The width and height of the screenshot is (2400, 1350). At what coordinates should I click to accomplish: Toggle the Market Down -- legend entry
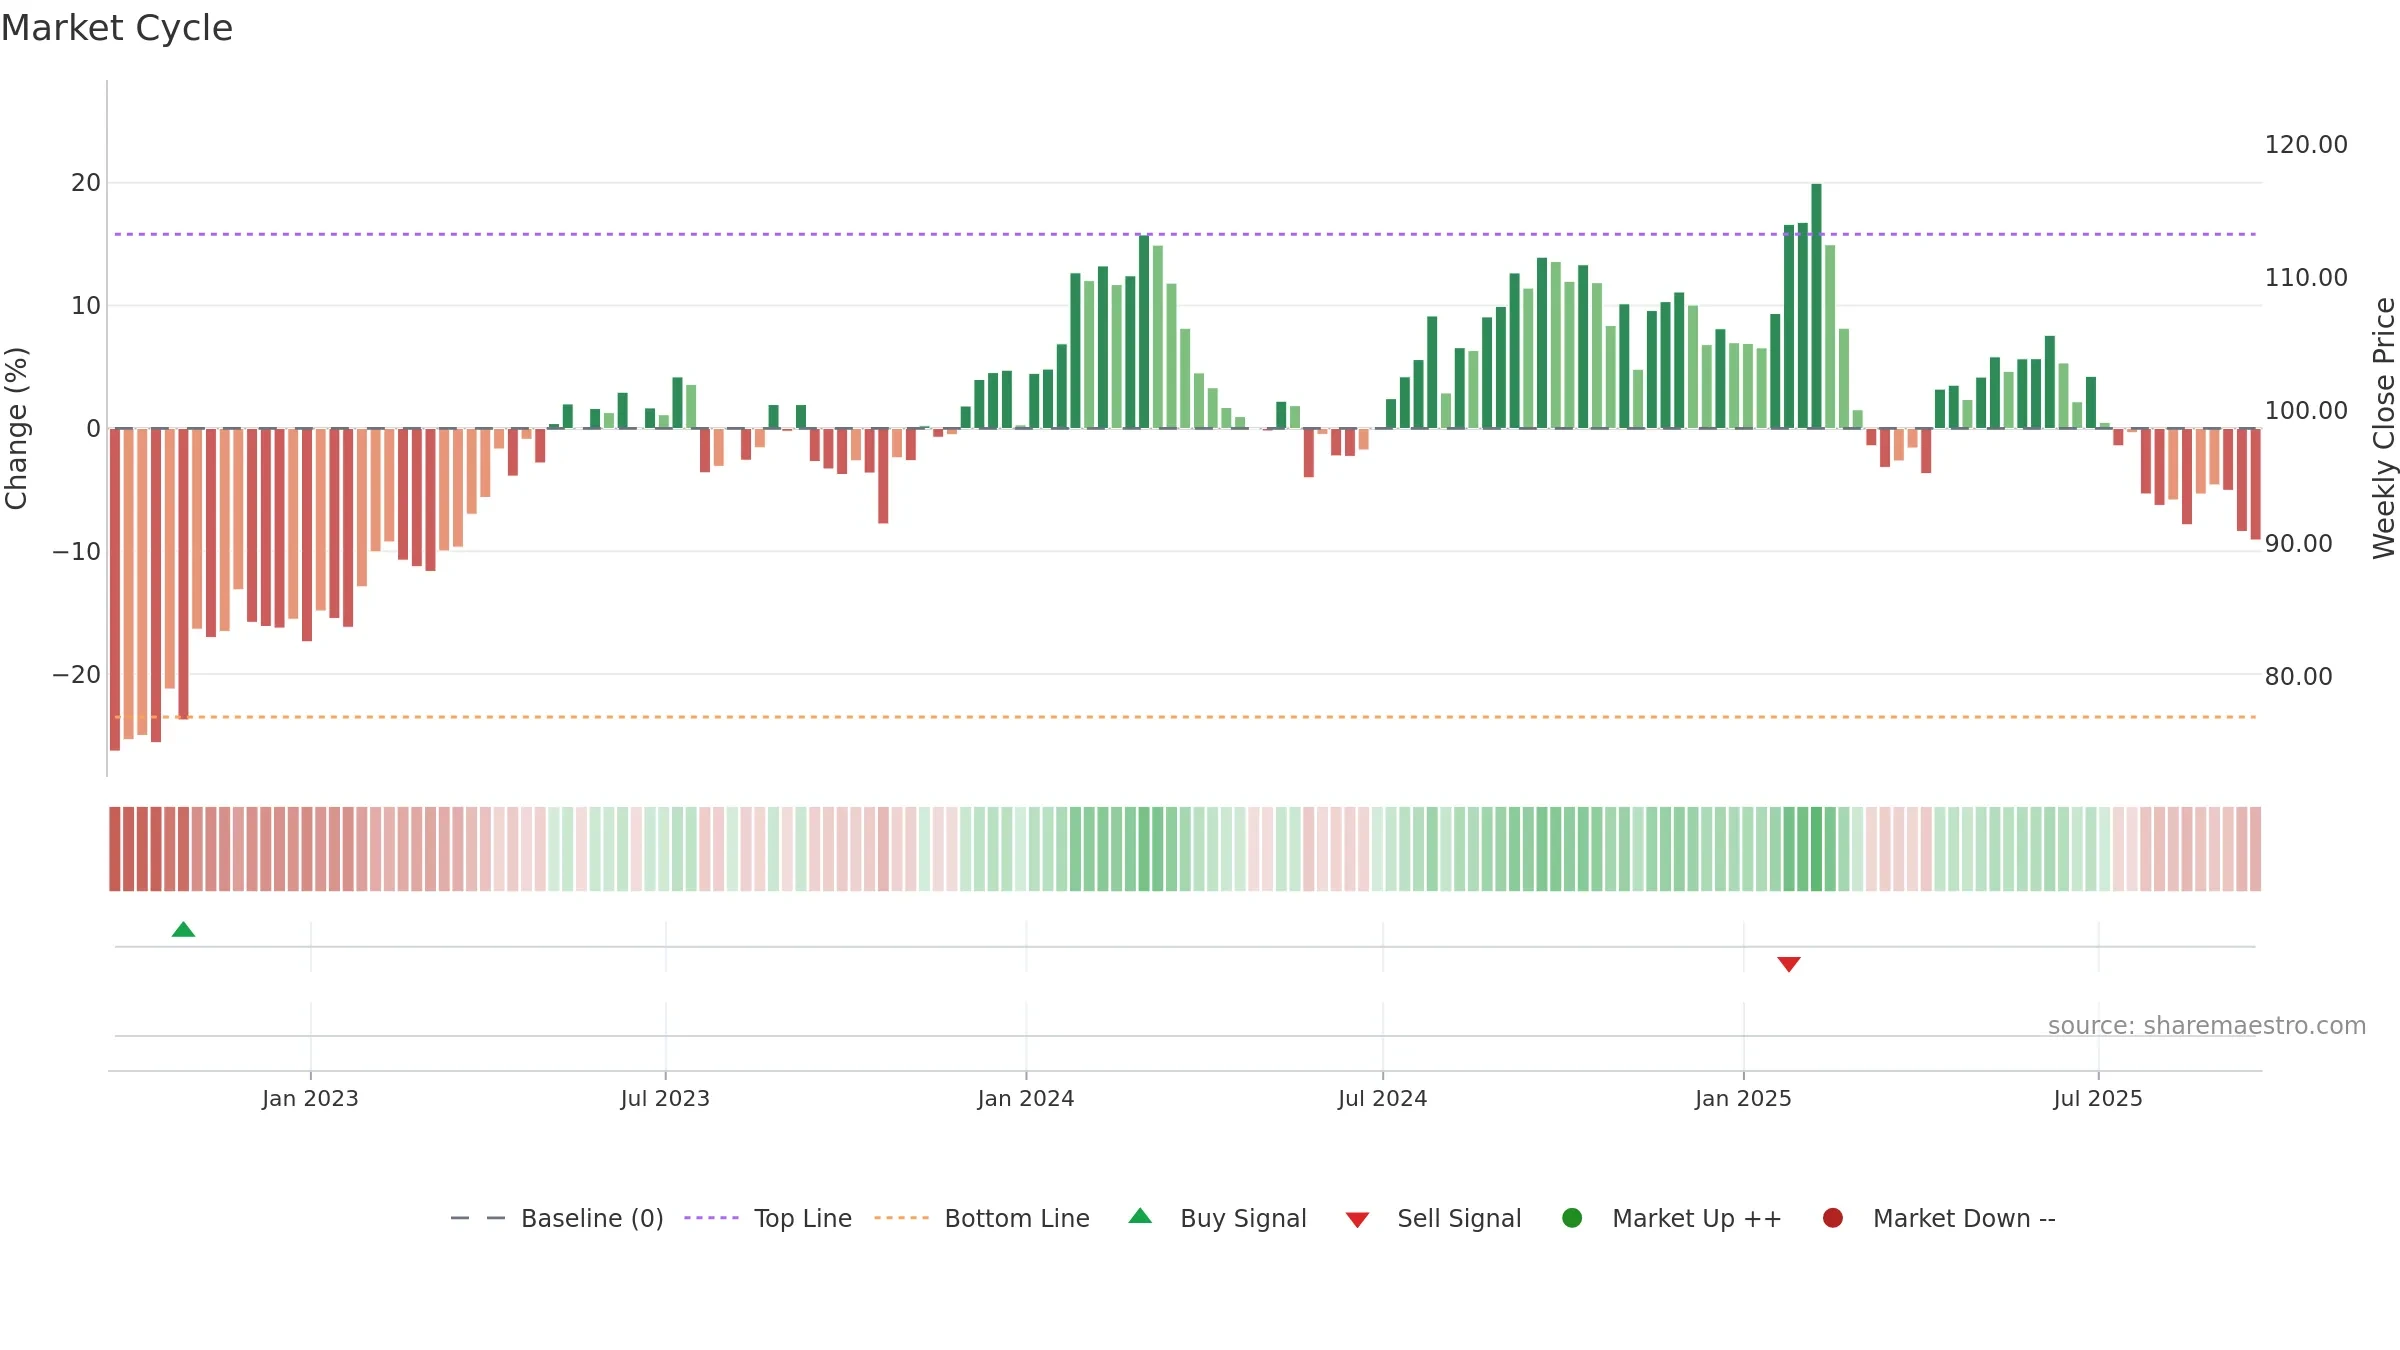click(1939, 1218)
